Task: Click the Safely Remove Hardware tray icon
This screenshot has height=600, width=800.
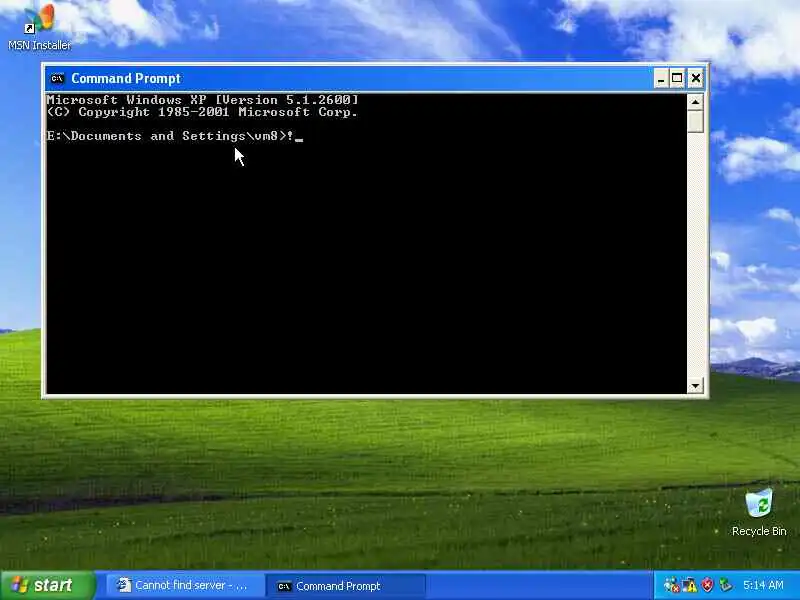Action: (x=725, y=585)
